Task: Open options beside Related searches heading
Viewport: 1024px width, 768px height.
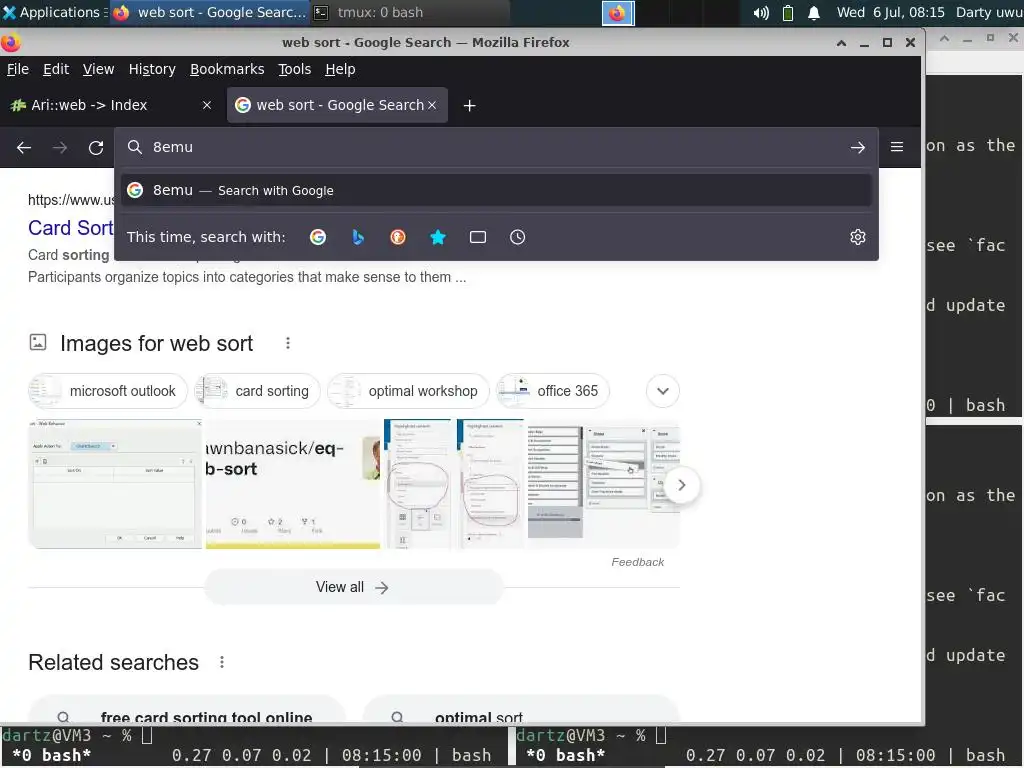Action: 222,662
